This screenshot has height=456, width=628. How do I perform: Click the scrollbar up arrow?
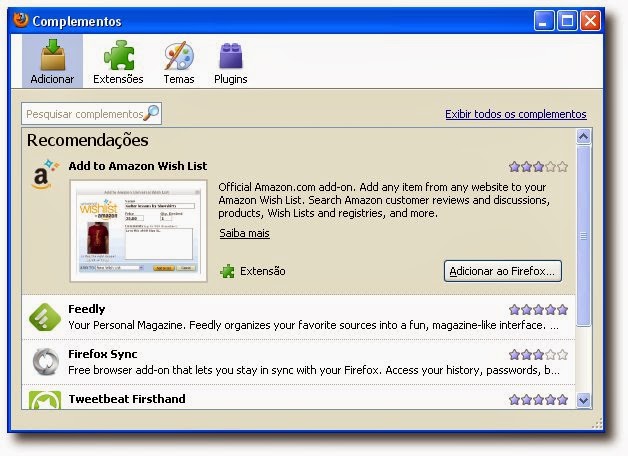584,137
